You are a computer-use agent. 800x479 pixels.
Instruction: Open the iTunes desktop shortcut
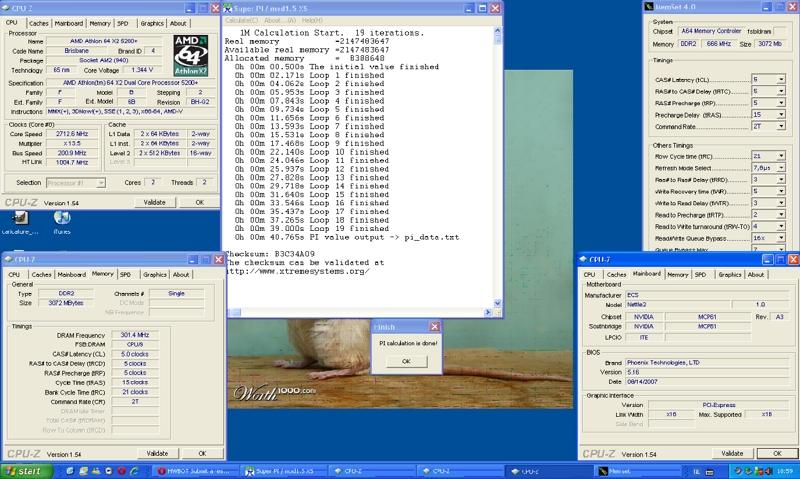coord(62,222)
